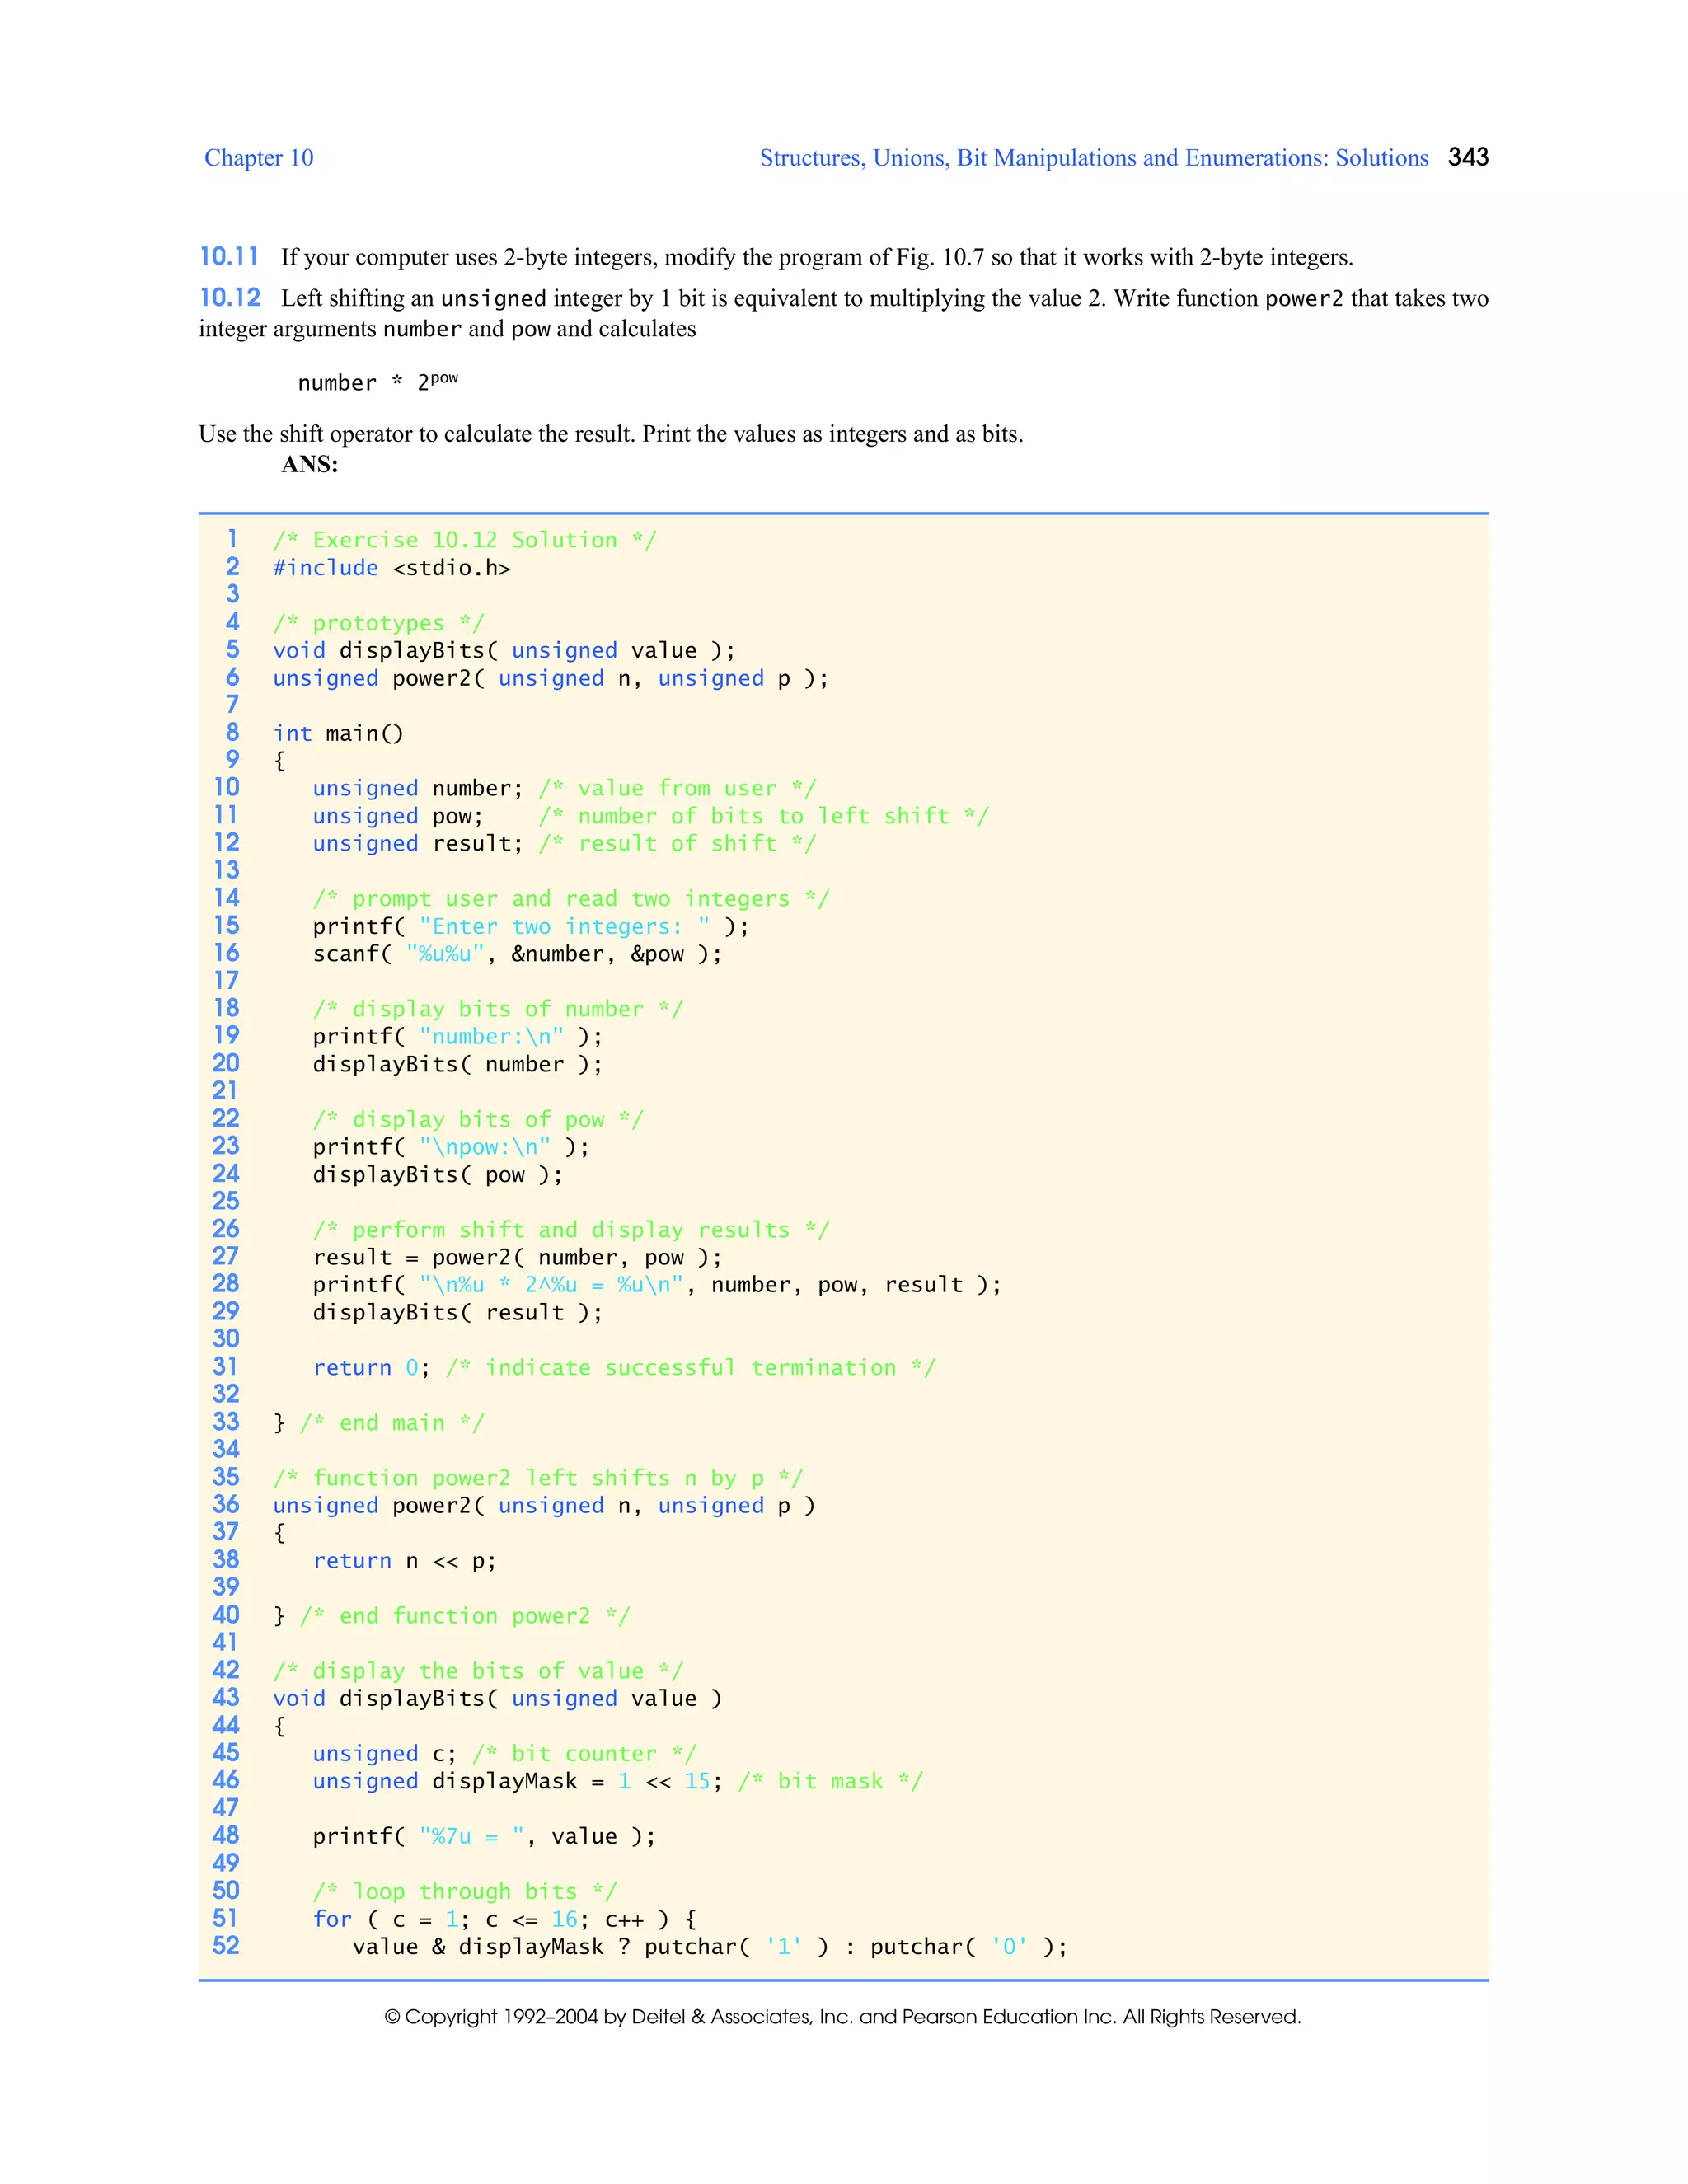Click the 'for ( c = 1; c <= 16; c++ )' line
1688x2184 pixels.
tap(504, 1920)
